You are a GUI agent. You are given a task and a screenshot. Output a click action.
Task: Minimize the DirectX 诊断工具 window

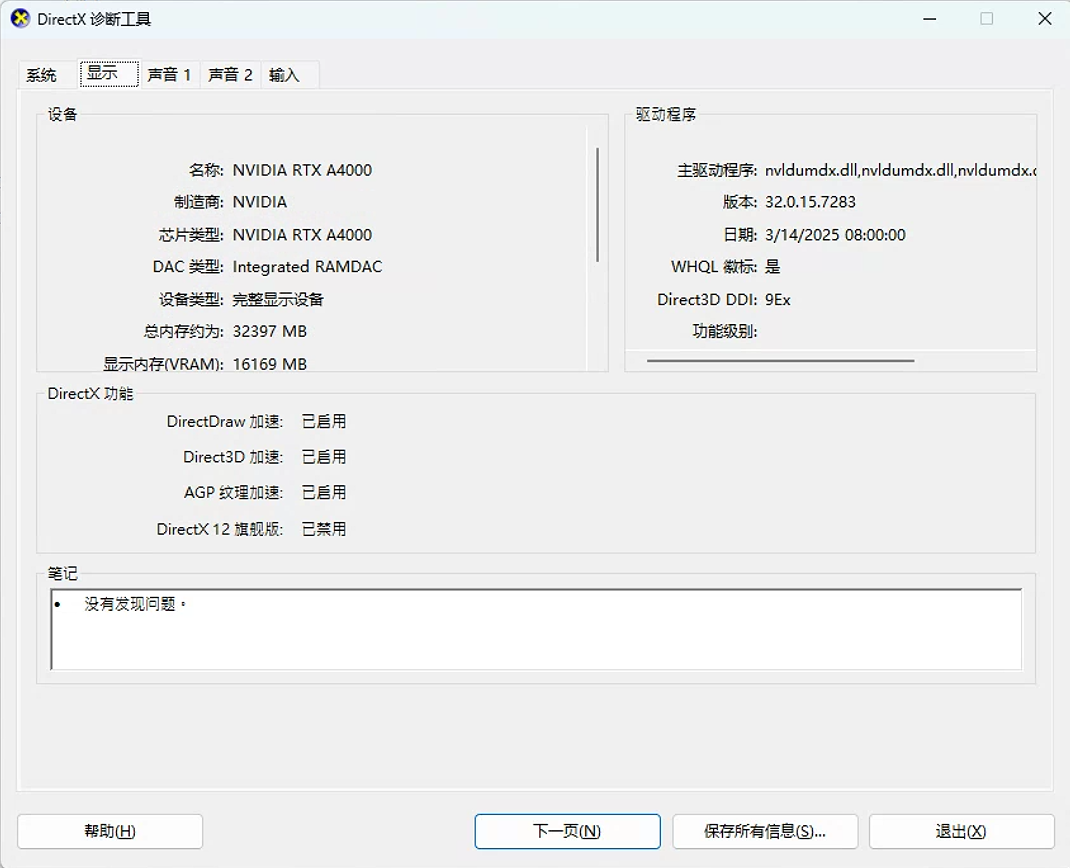click(x=929, y=19)
